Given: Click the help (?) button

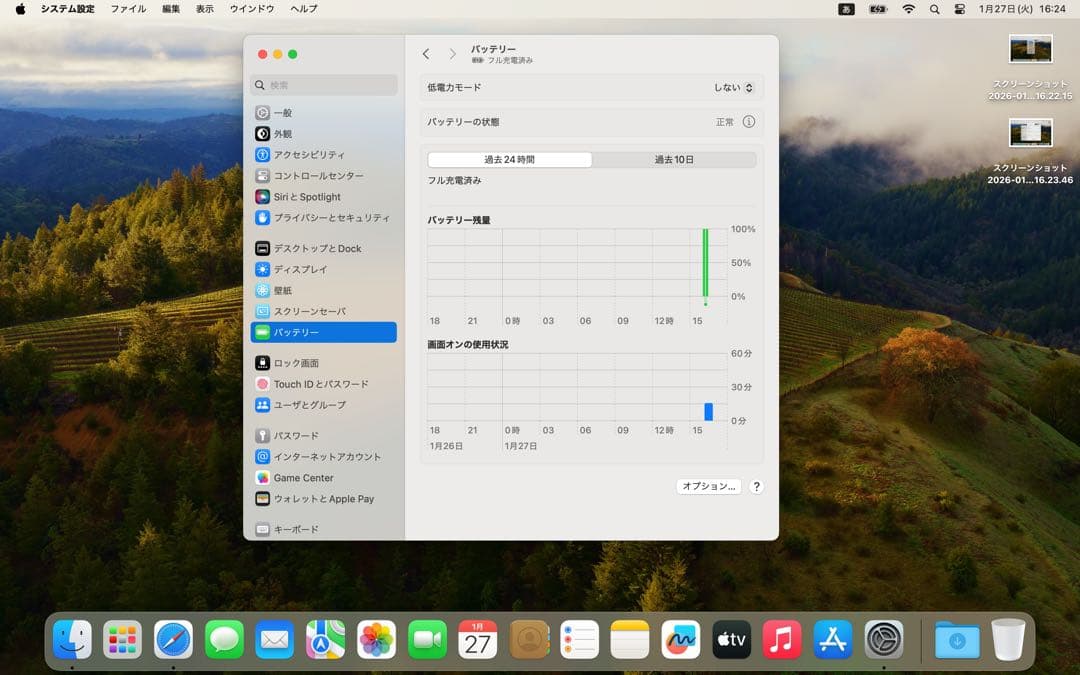Looking at the screenshot, I should click(x=756, y=486).
